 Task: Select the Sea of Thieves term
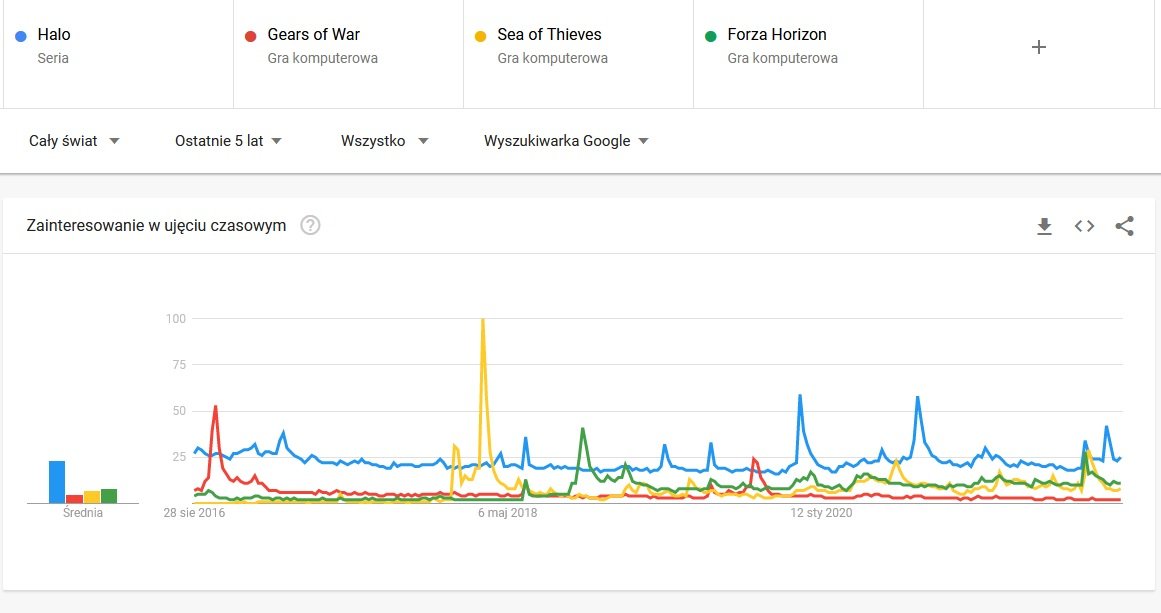pos(549,35)
